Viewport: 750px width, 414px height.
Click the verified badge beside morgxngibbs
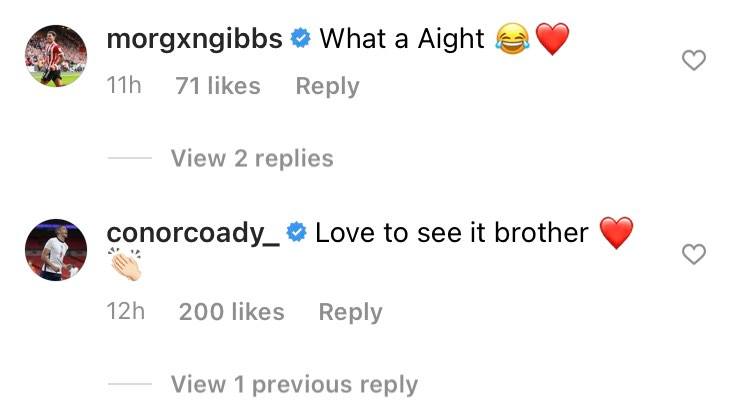(x=301, y=38)
